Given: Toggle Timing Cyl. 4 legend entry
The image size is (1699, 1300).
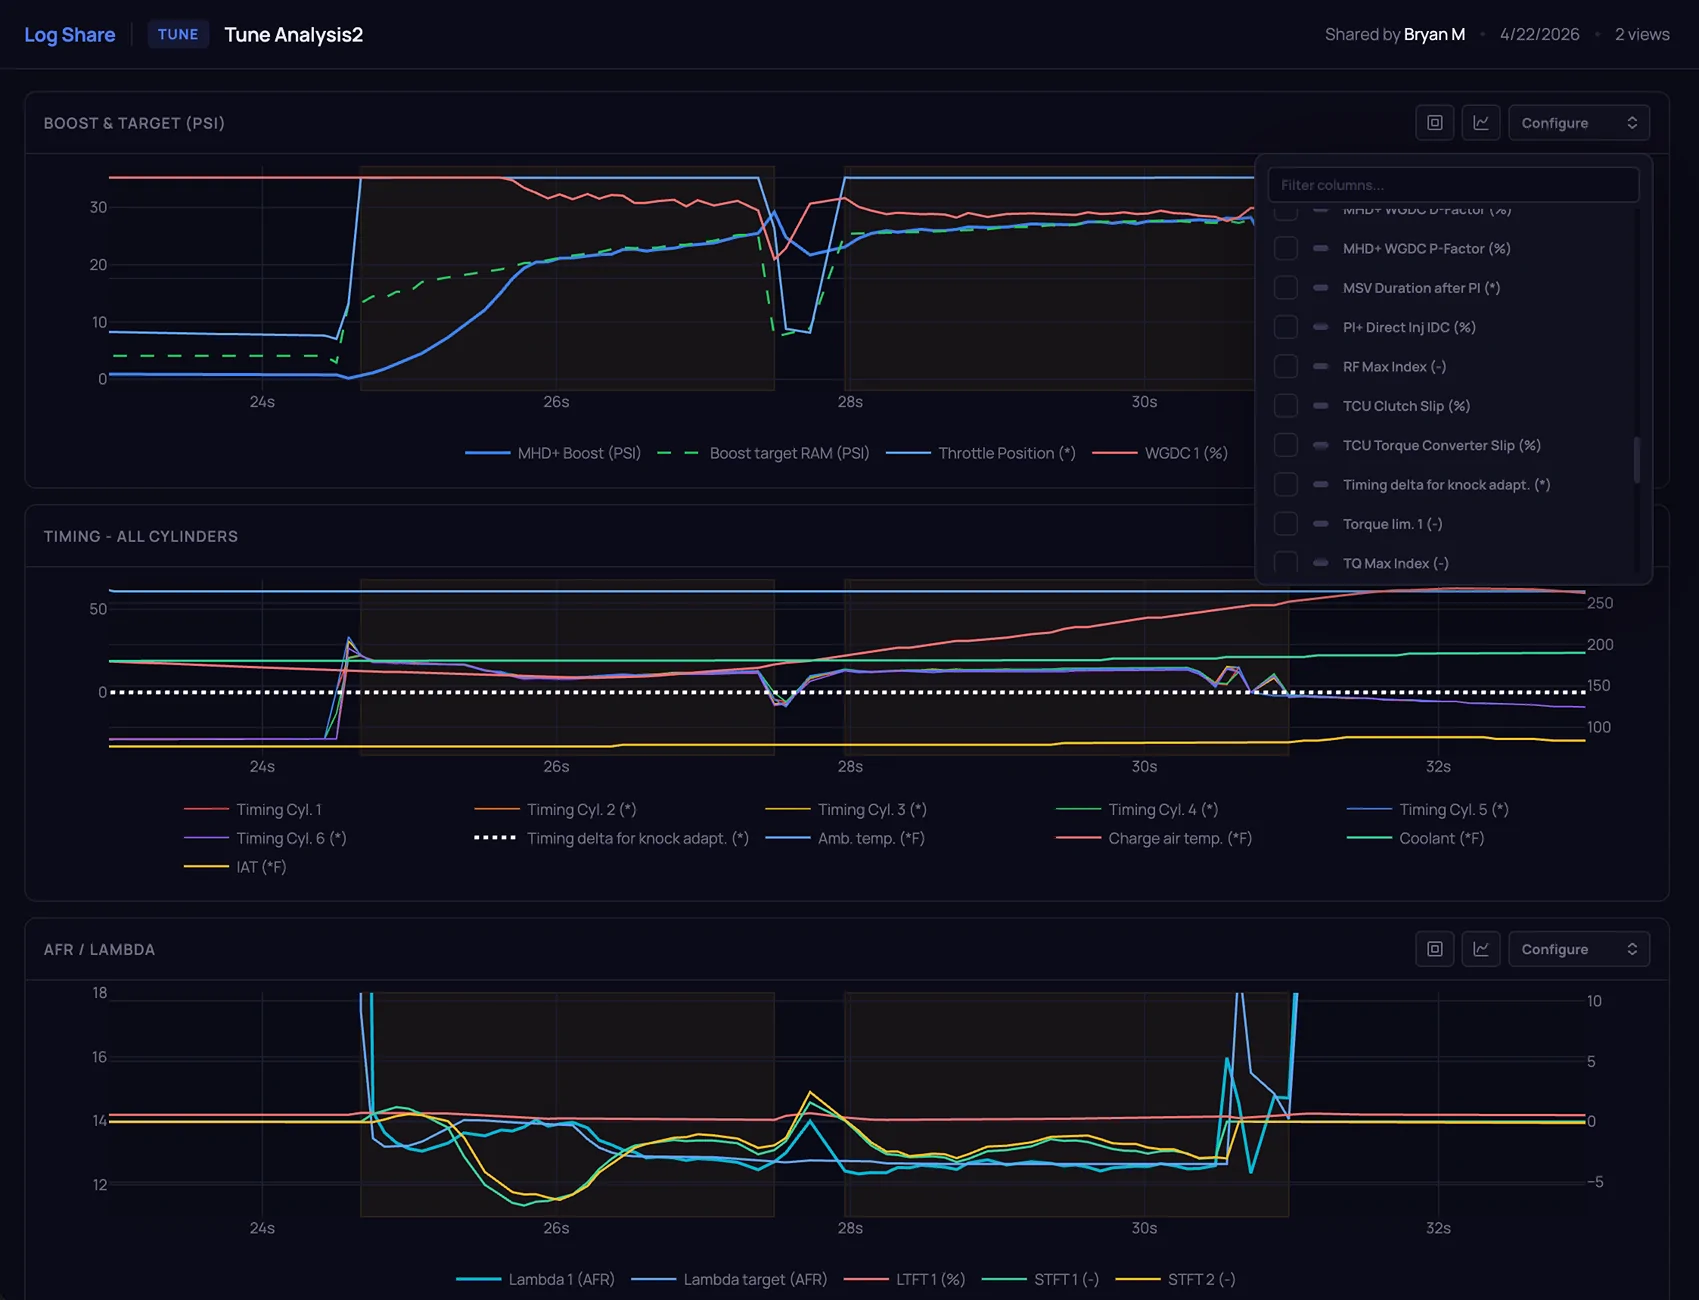Looking at the screenshot, I should coord(1137,810).
